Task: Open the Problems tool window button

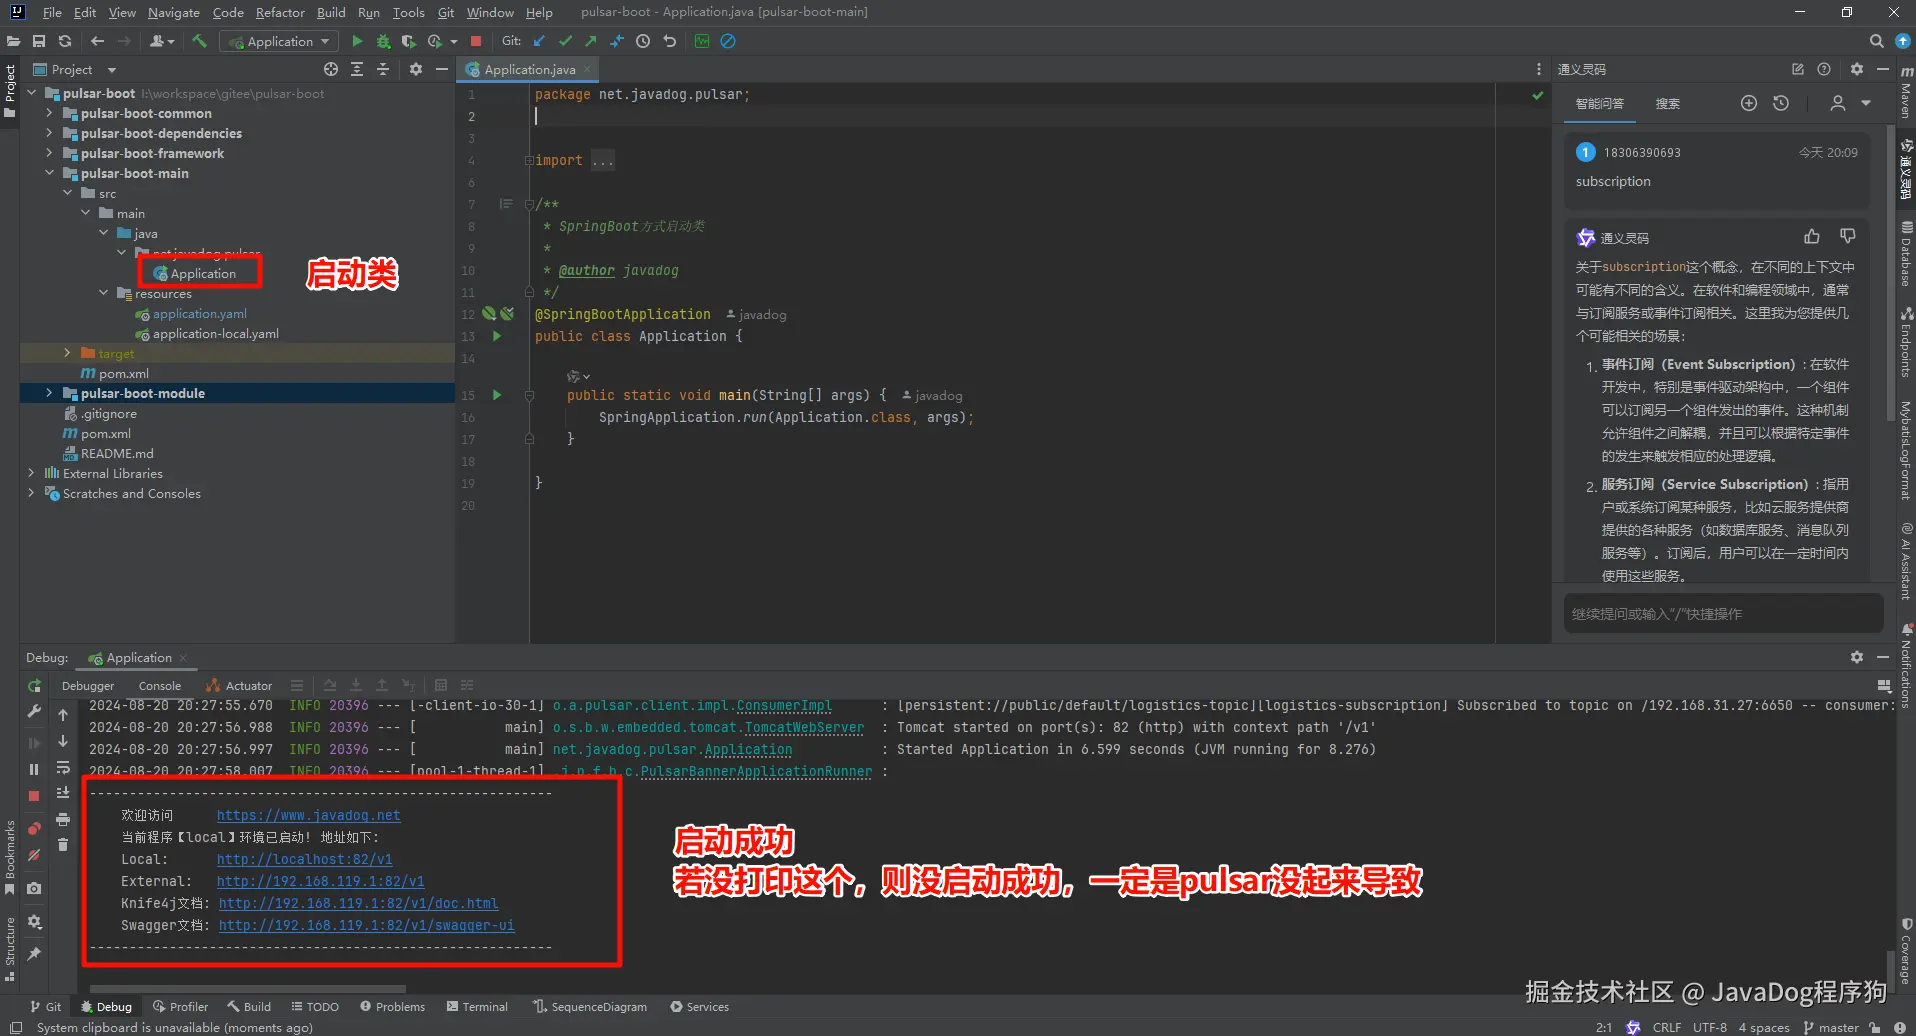Action: point(393,1007)
